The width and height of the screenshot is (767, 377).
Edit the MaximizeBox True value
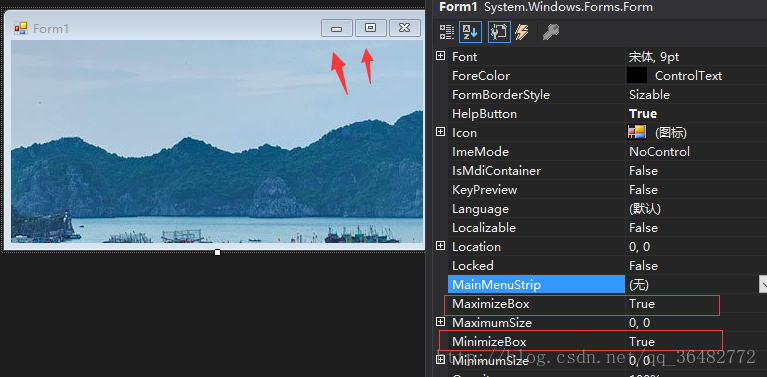(642, 304)
